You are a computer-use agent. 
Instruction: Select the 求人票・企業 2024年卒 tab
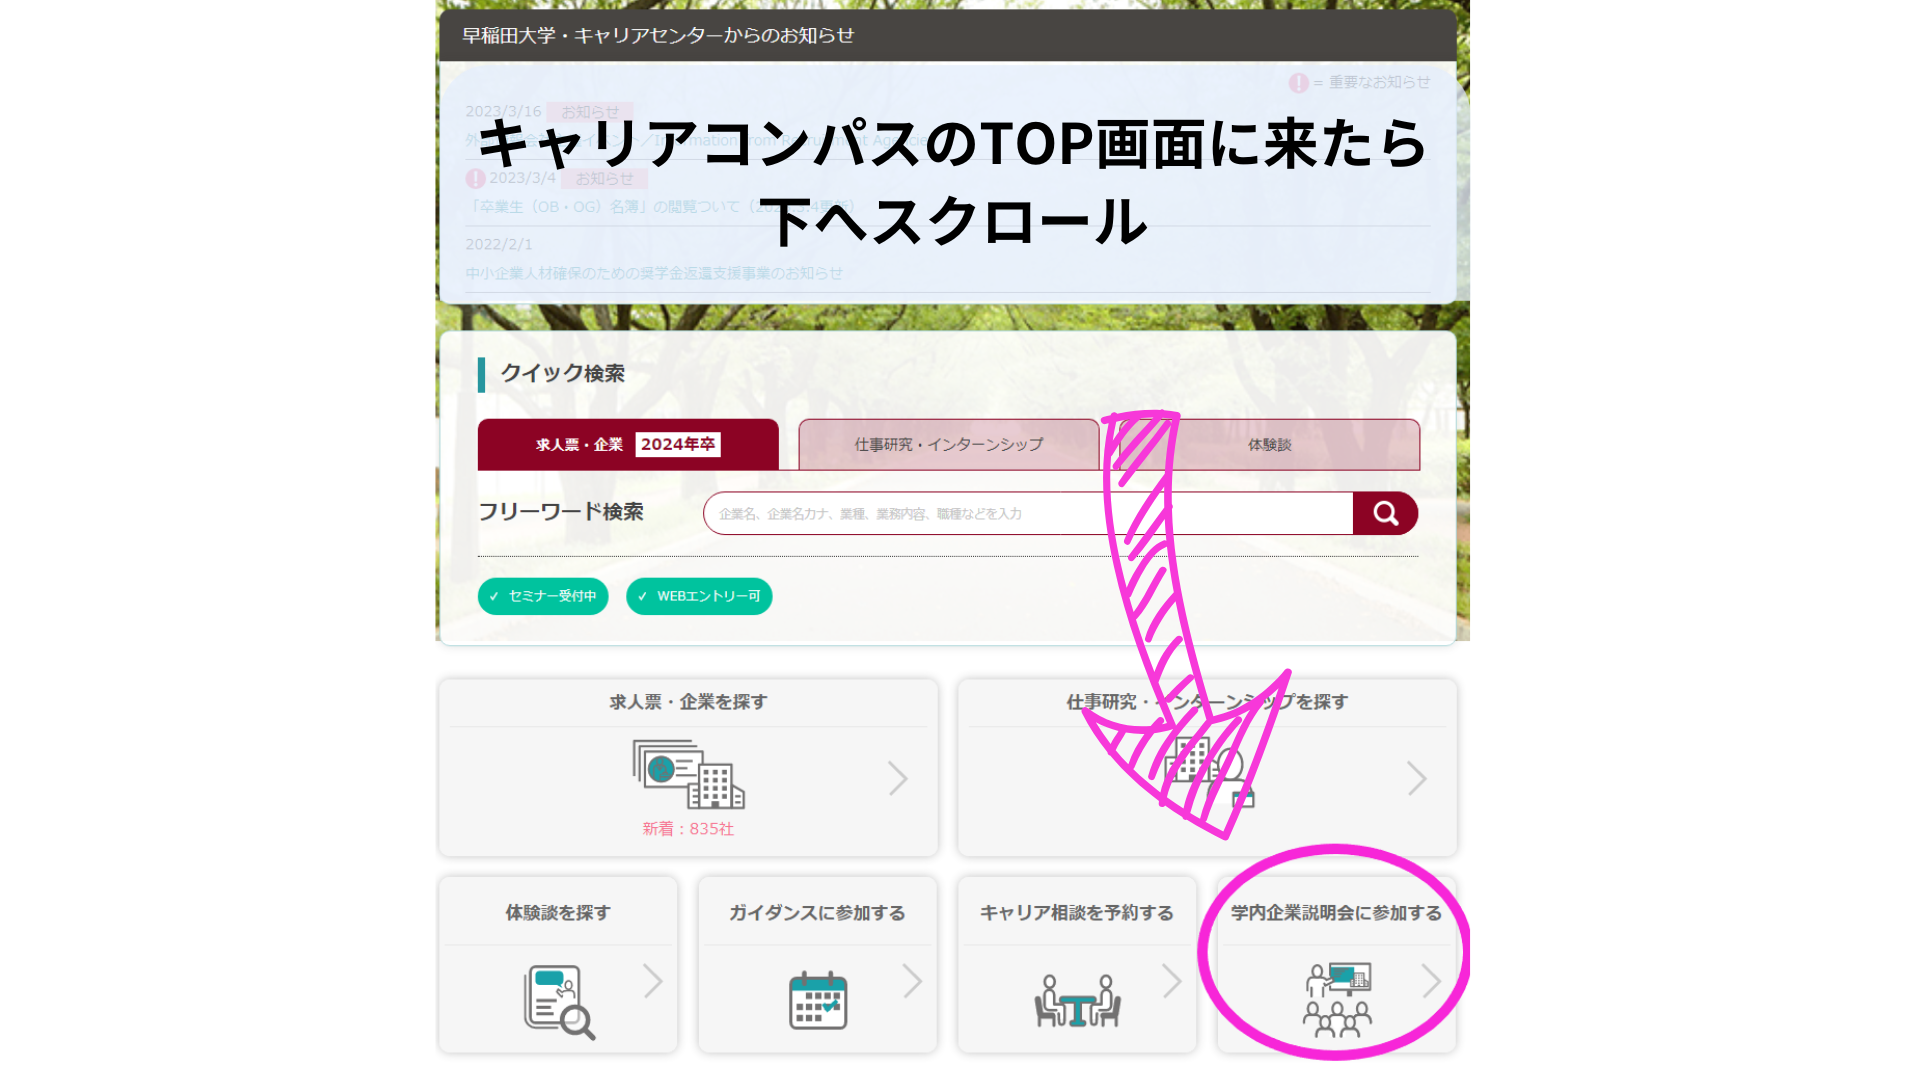pyautogui.click(x=628, y=444)
